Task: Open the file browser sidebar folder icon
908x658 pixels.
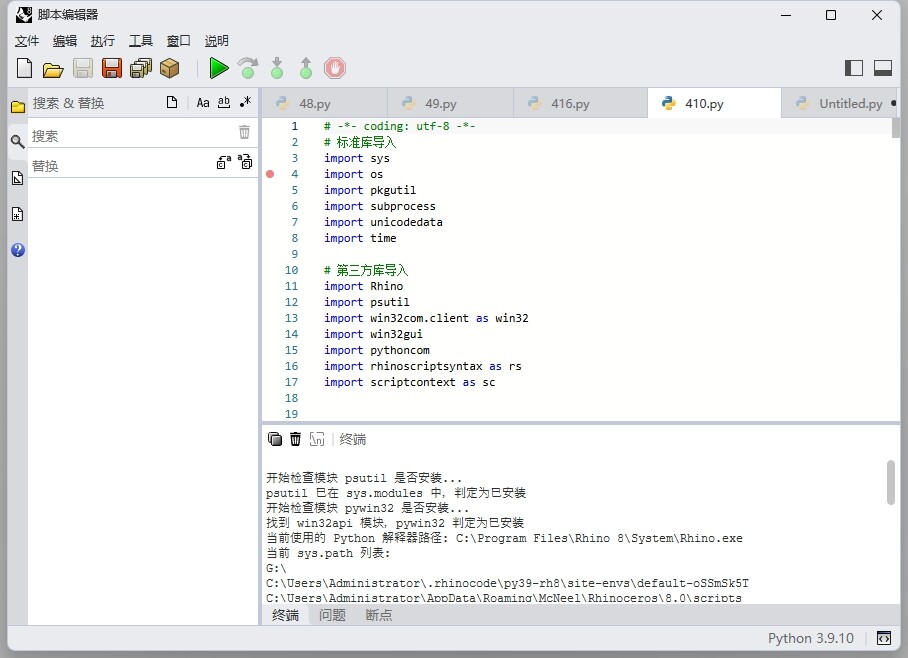Action: tap(18, 107)
